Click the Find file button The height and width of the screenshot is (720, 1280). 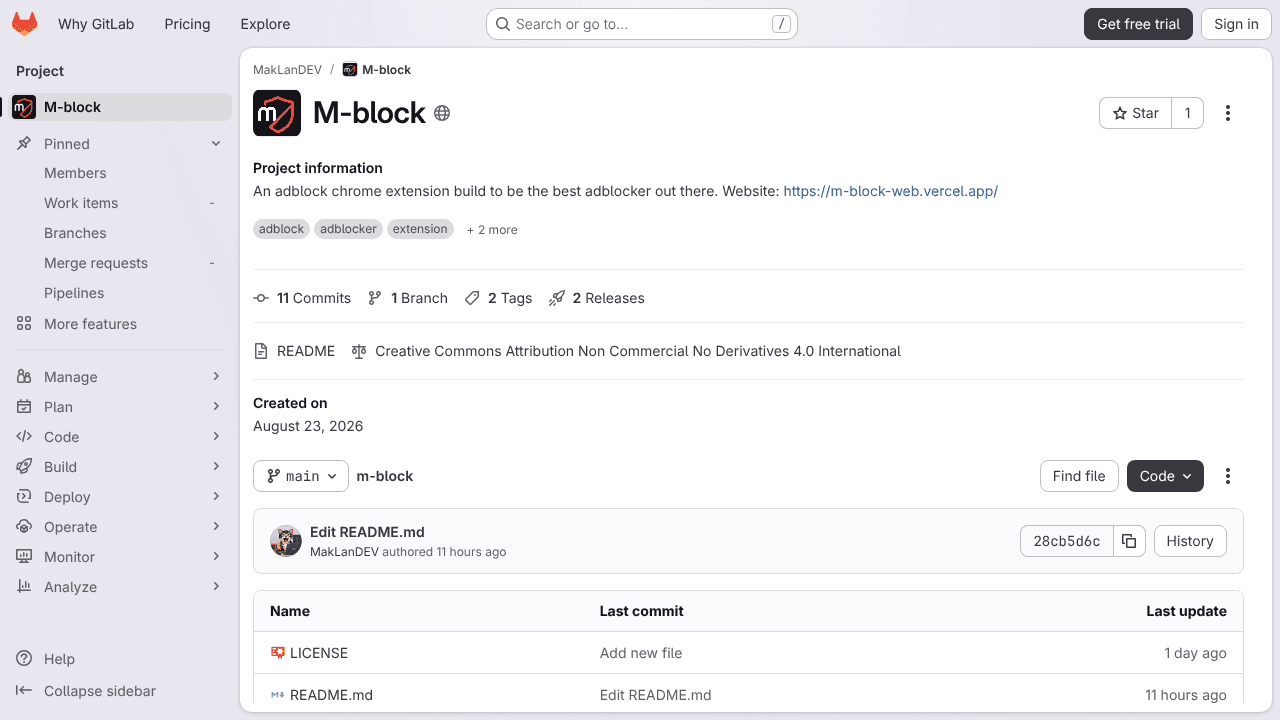pos(1079,476)
